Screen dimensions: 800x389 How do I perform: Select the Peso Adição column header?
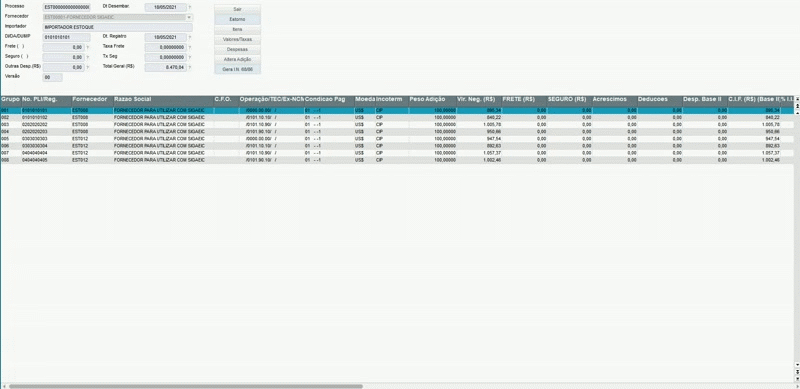click(x=432, y=99)
